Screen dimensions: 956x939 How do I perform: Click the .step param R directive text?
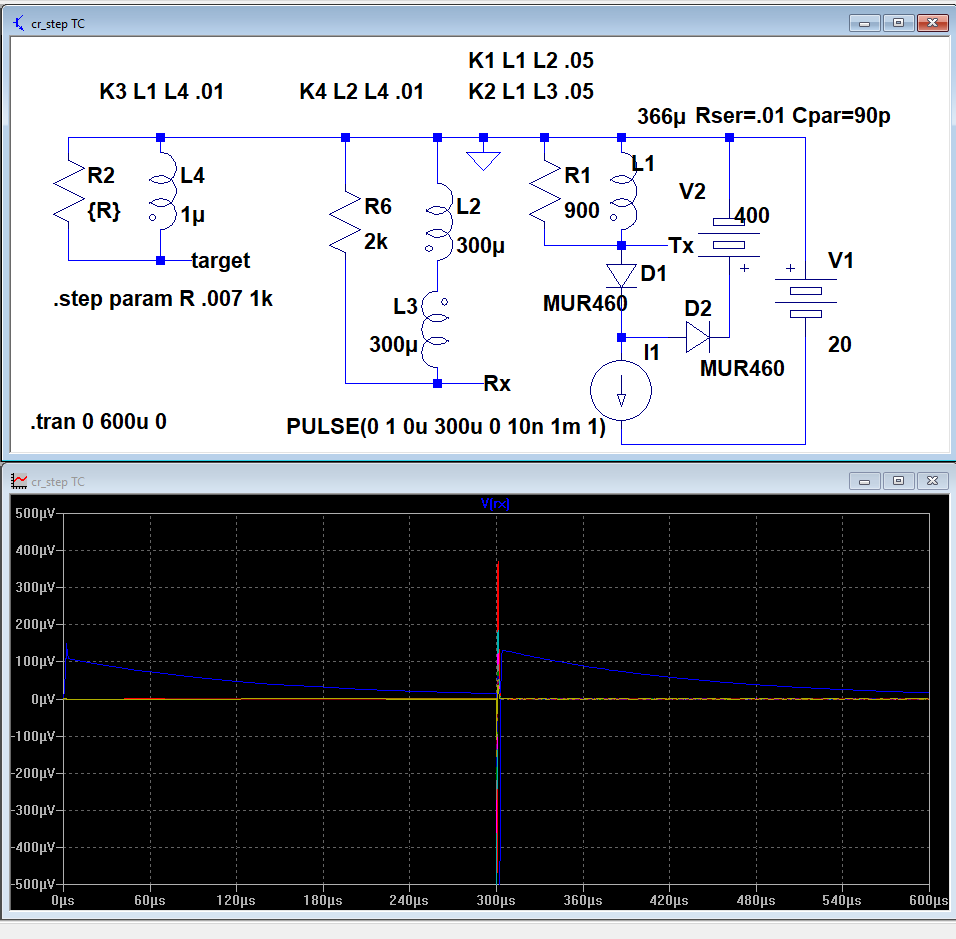coord(163,300)
